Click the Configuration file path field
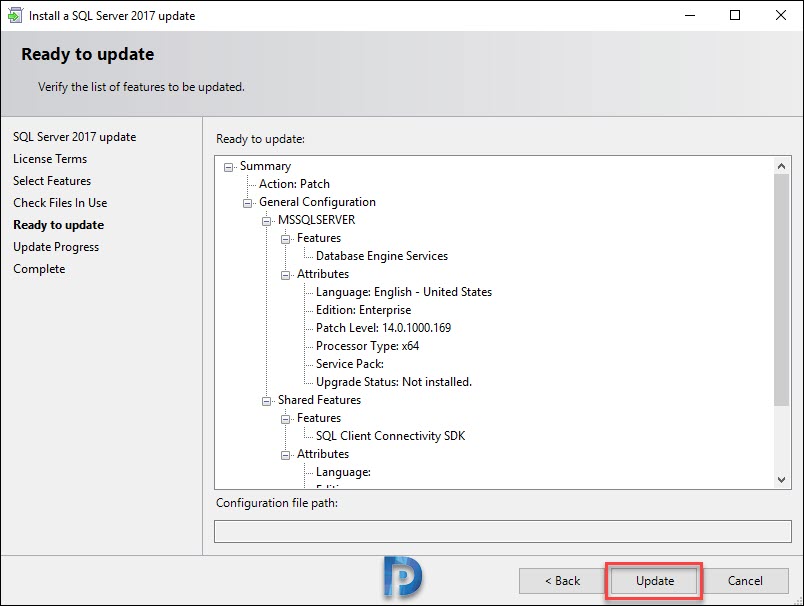 pyautogui.click(x=502, y=532)
